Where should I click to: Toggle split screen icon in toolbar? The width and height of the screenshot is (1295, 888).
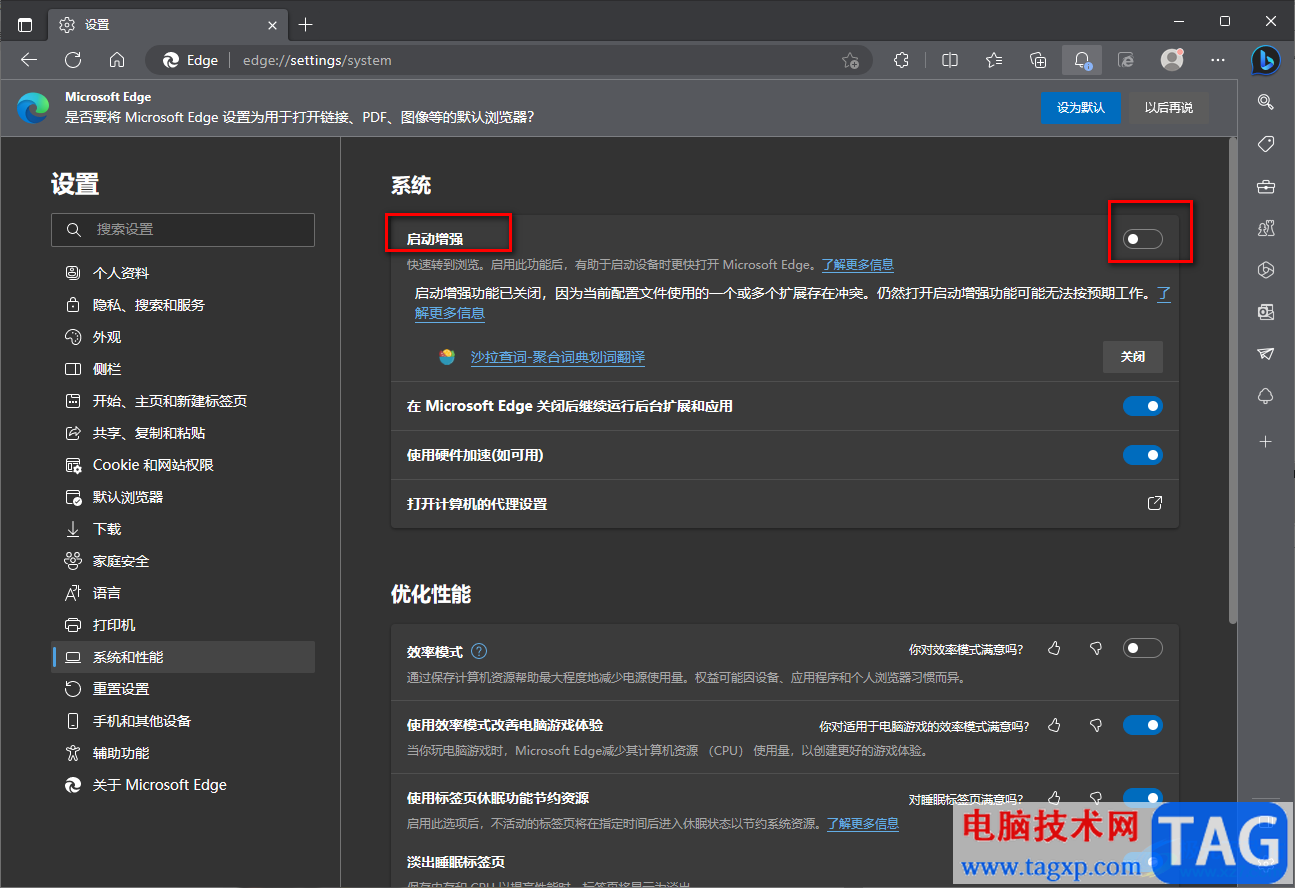point(950,60)
